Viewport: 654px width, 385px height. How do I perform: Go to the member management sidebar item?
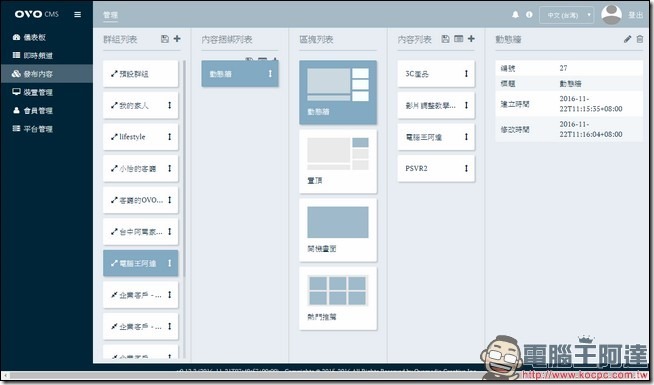(33, 111)
